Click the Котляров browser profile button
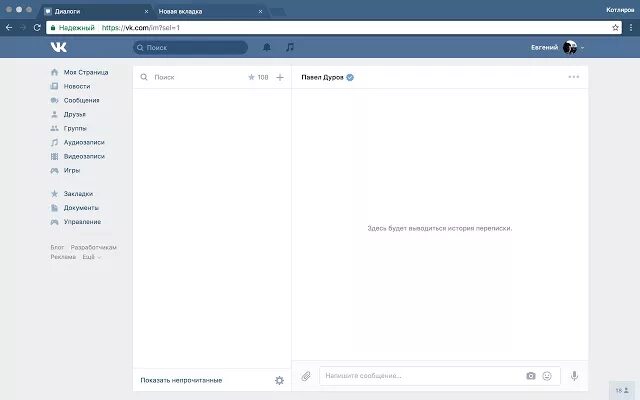The height and width of the screenshot is (400, 640). point(620,10)
